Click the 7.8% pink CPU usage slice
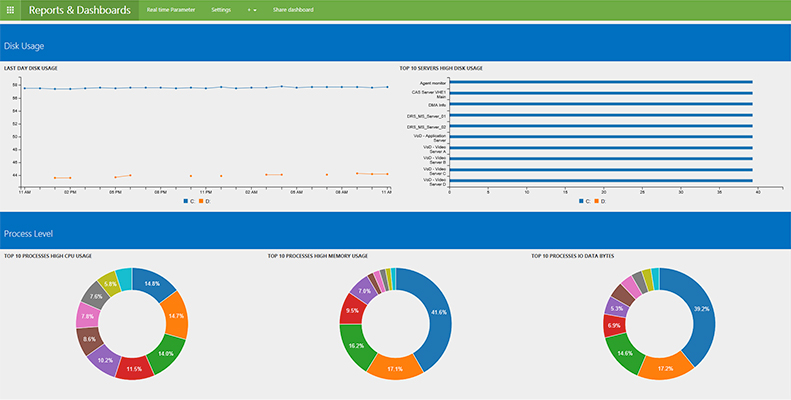 pos(86,316)
